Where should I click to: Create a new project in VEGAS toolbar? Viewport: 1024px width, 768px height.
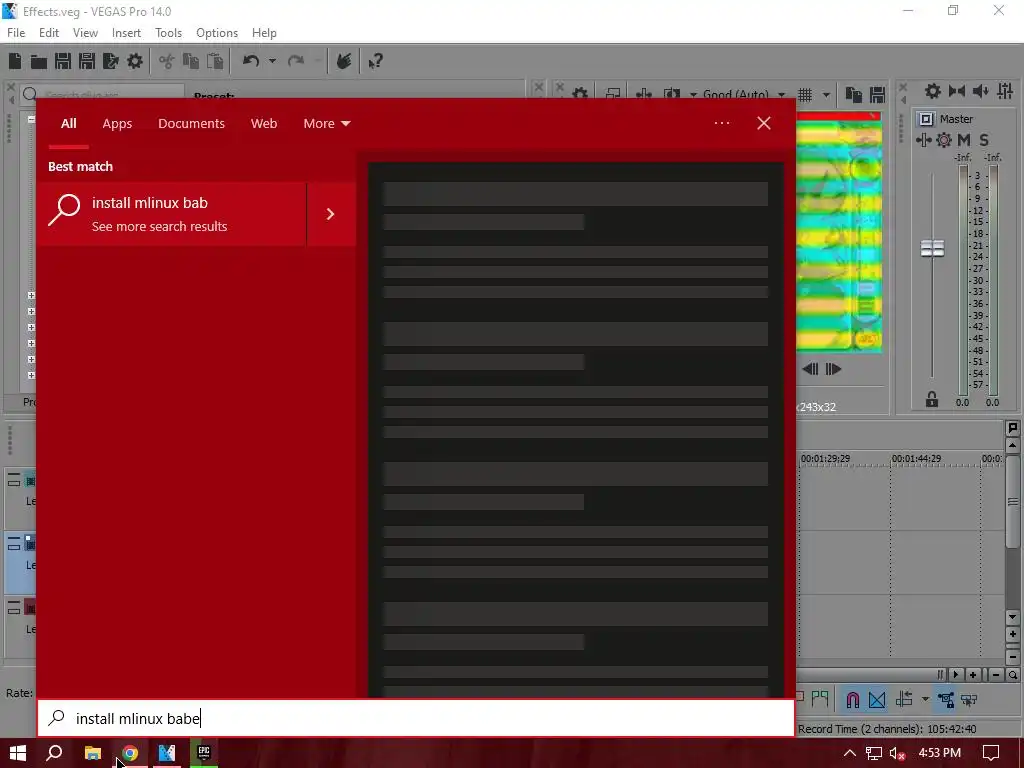pos(15,61)
